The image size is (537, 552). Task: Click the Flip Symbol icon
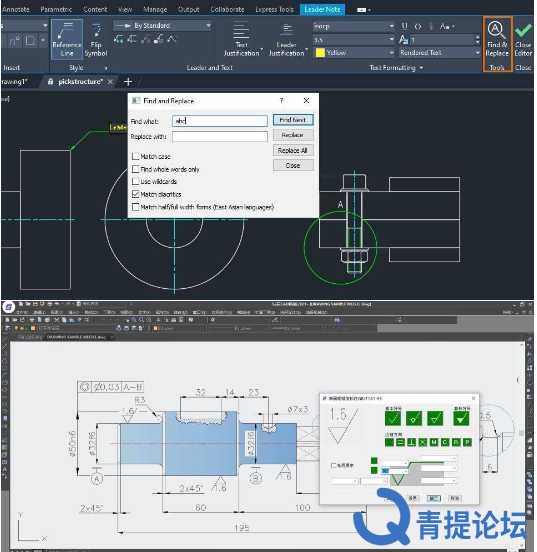tap(96, 31)
